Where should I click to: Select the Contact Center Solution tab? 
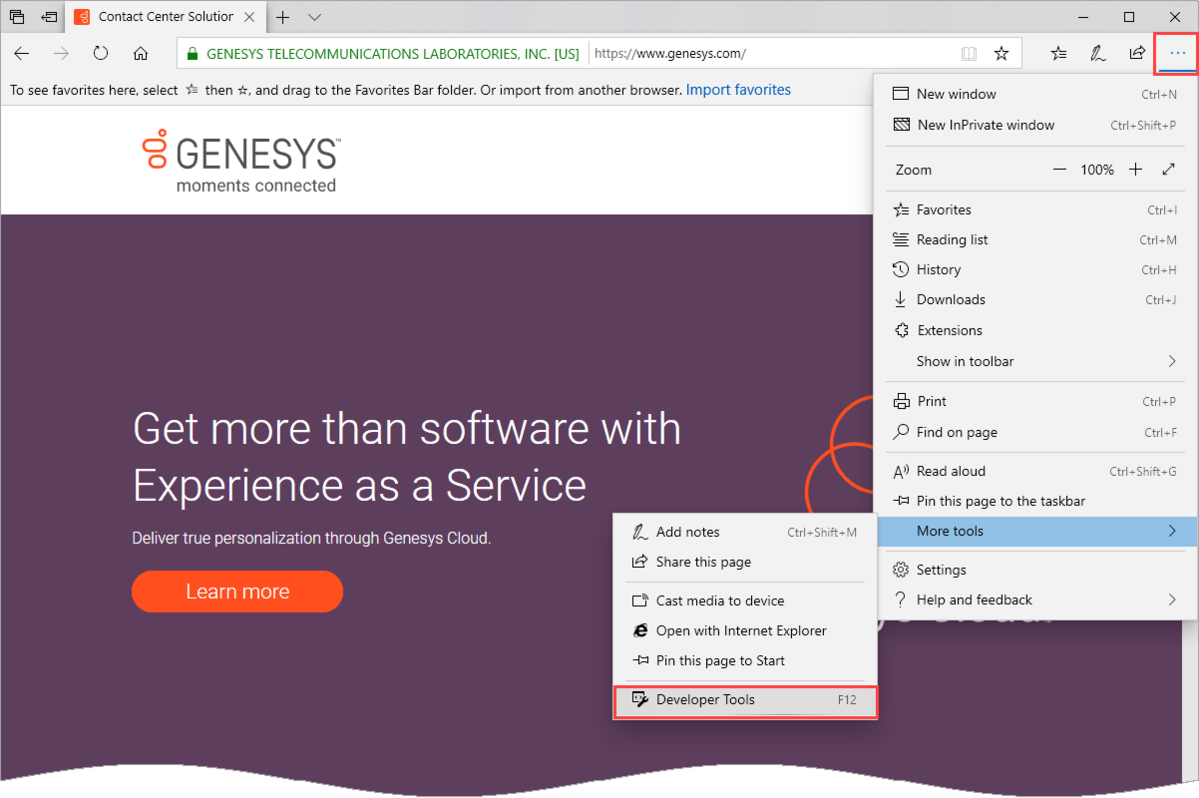pos(165,17)
